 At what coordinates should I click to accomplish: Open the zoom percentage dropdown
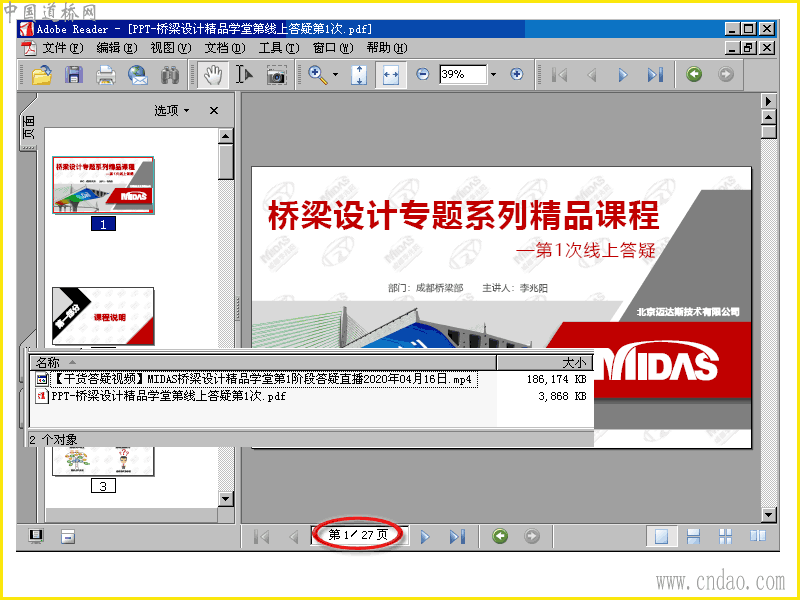[493, 74]
